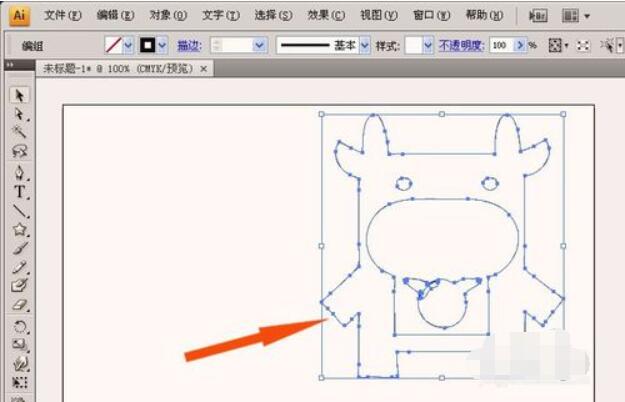
Task: Select the Type tool
Action: point(19,192)
